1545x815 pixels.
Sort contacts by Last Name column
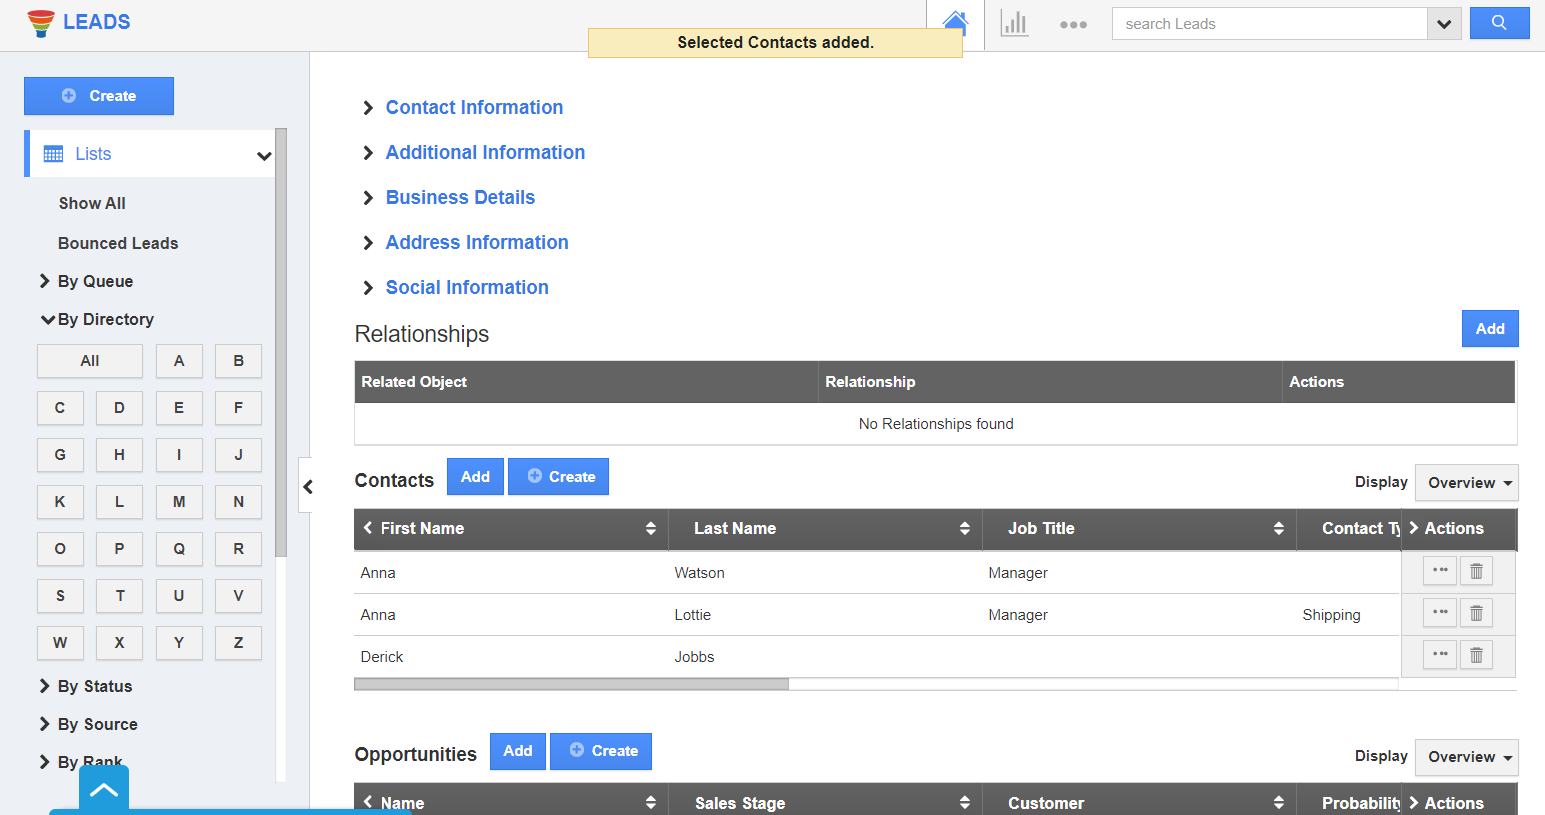click(964, 529)
